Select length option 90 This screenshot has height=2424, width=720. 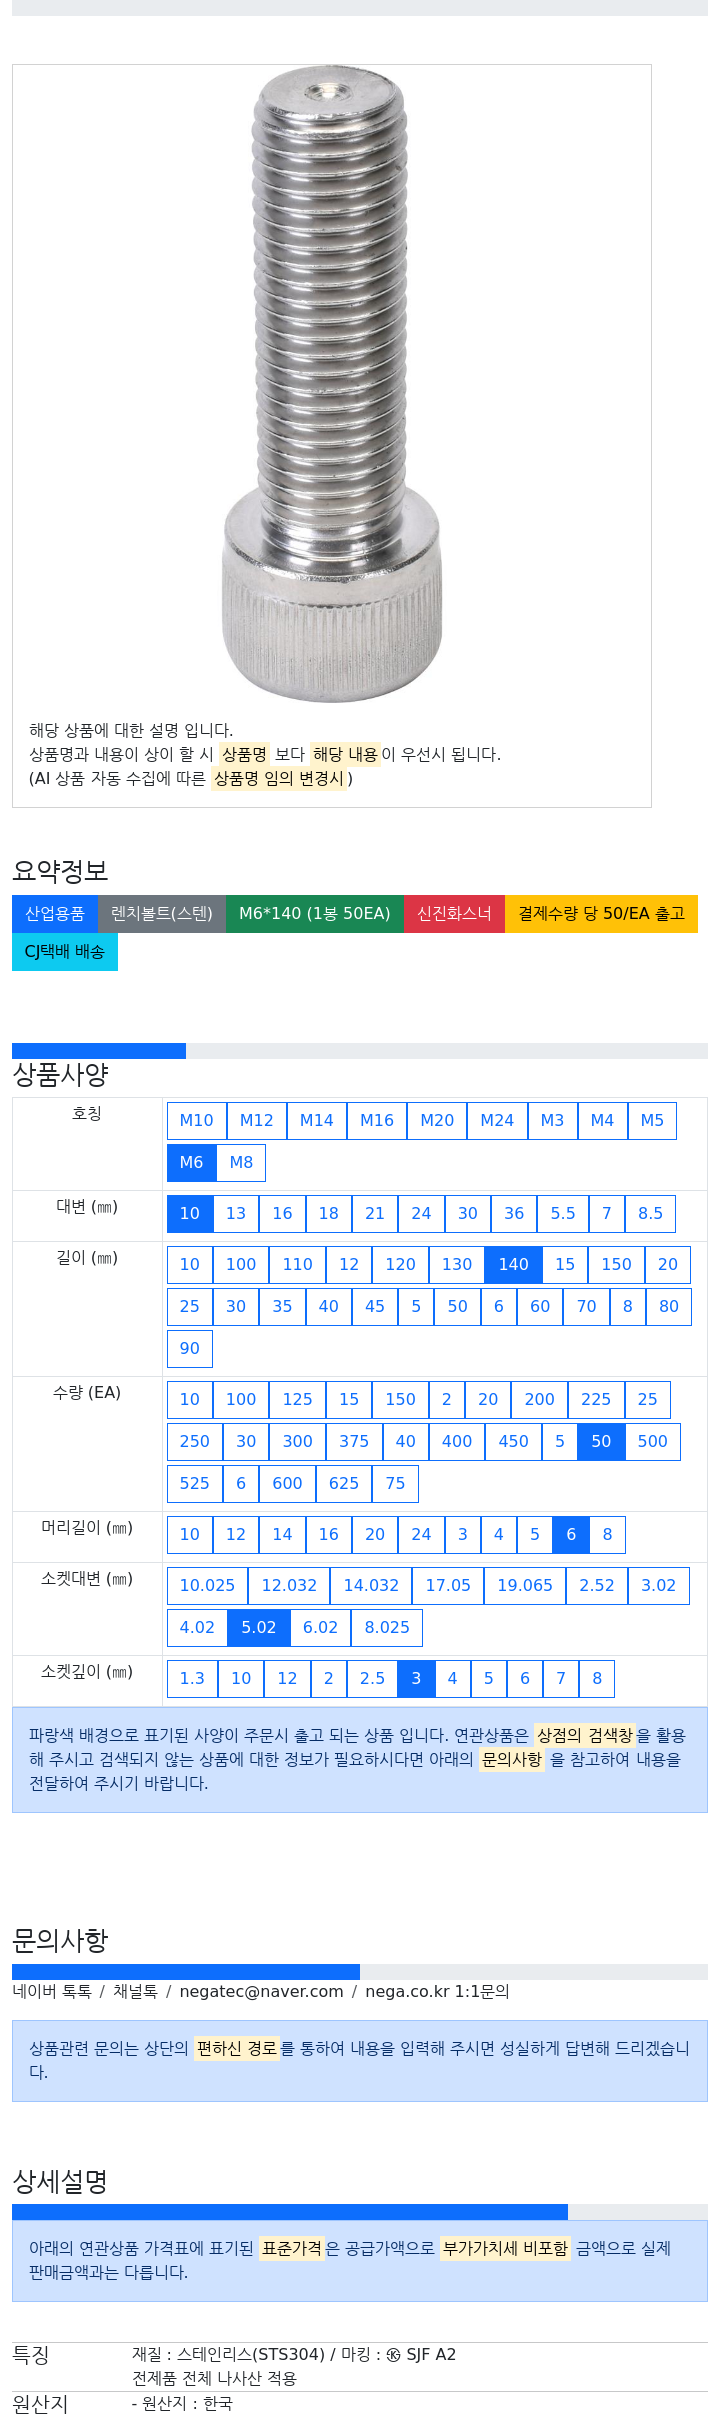[x=190, y=1349]
